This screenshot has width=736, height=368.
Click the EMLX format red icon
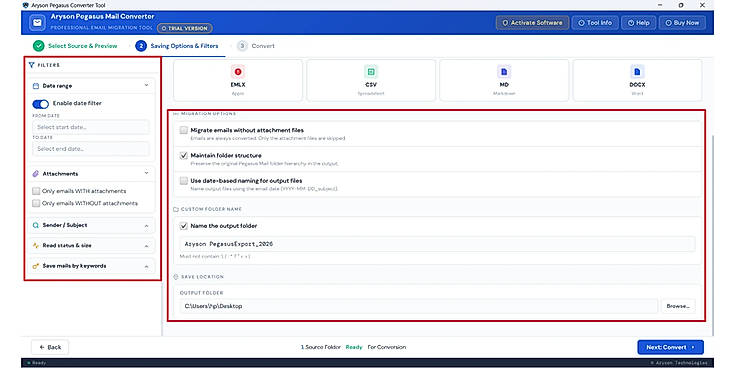[x=238, y=72]
